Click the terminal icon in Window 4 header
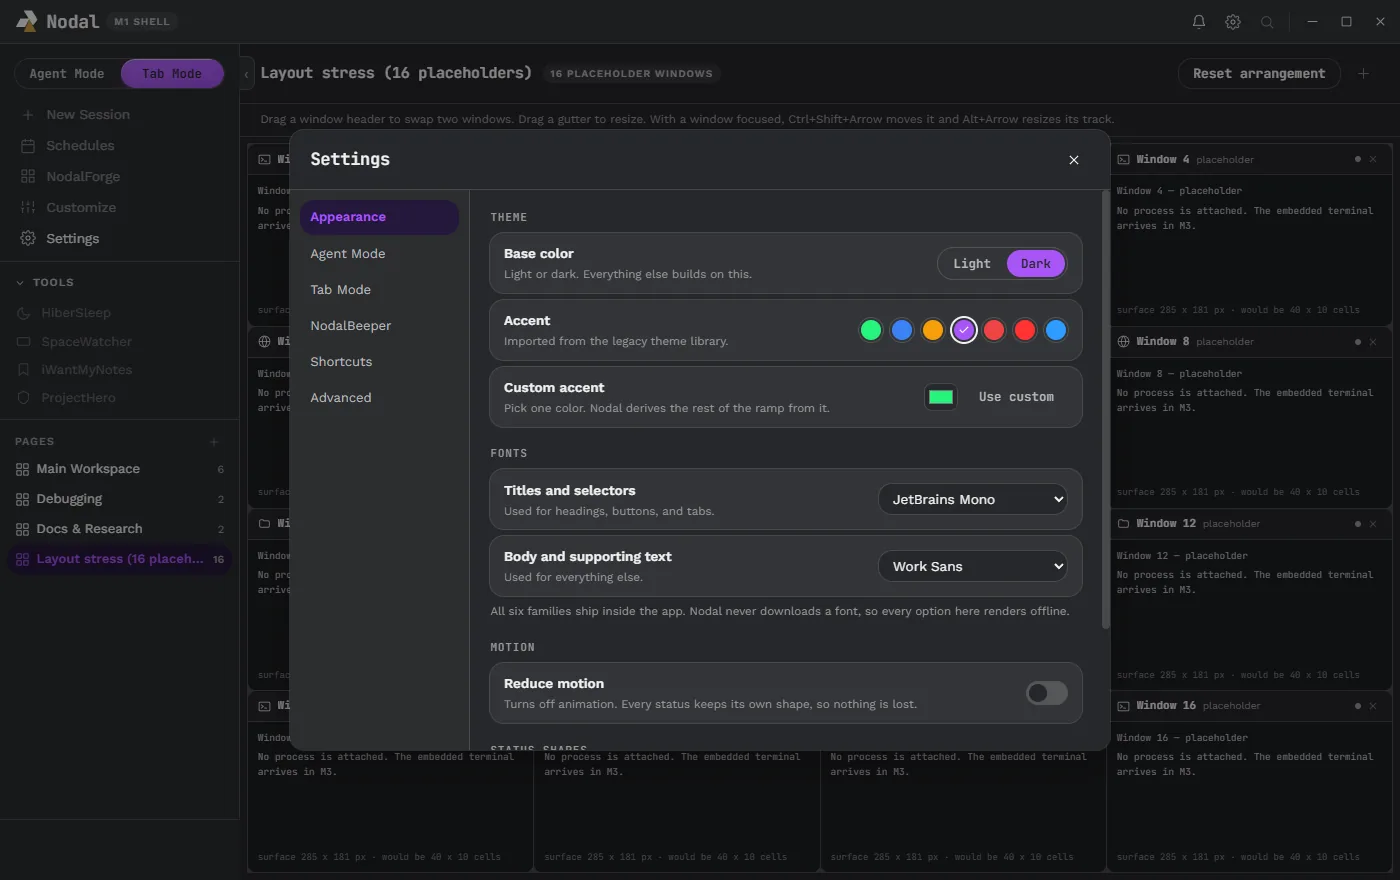The width and height of the screenshot is (1400, 880). [x=1124, y=159]
